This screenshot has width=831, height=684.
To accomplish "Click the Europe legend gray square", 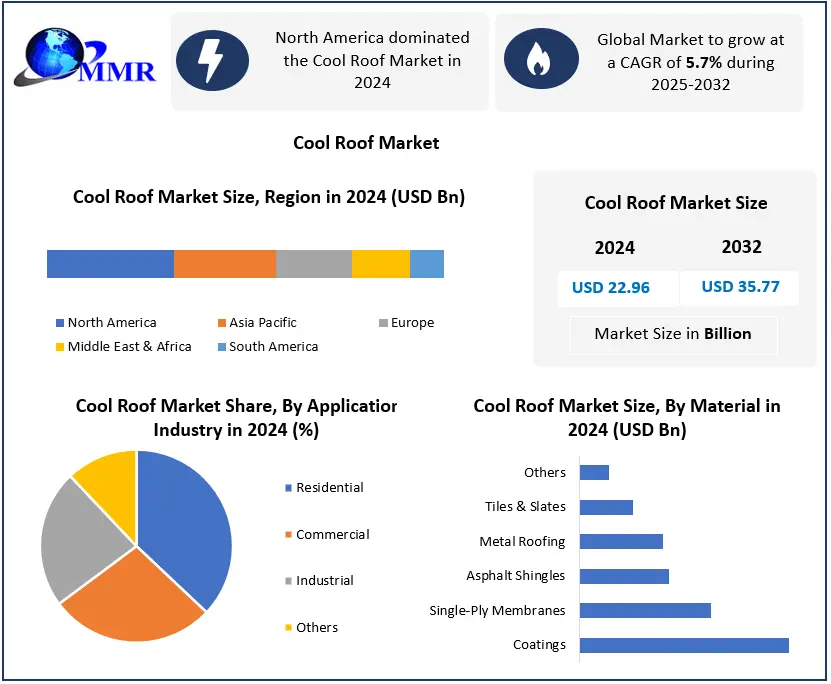I will point(383,323).
